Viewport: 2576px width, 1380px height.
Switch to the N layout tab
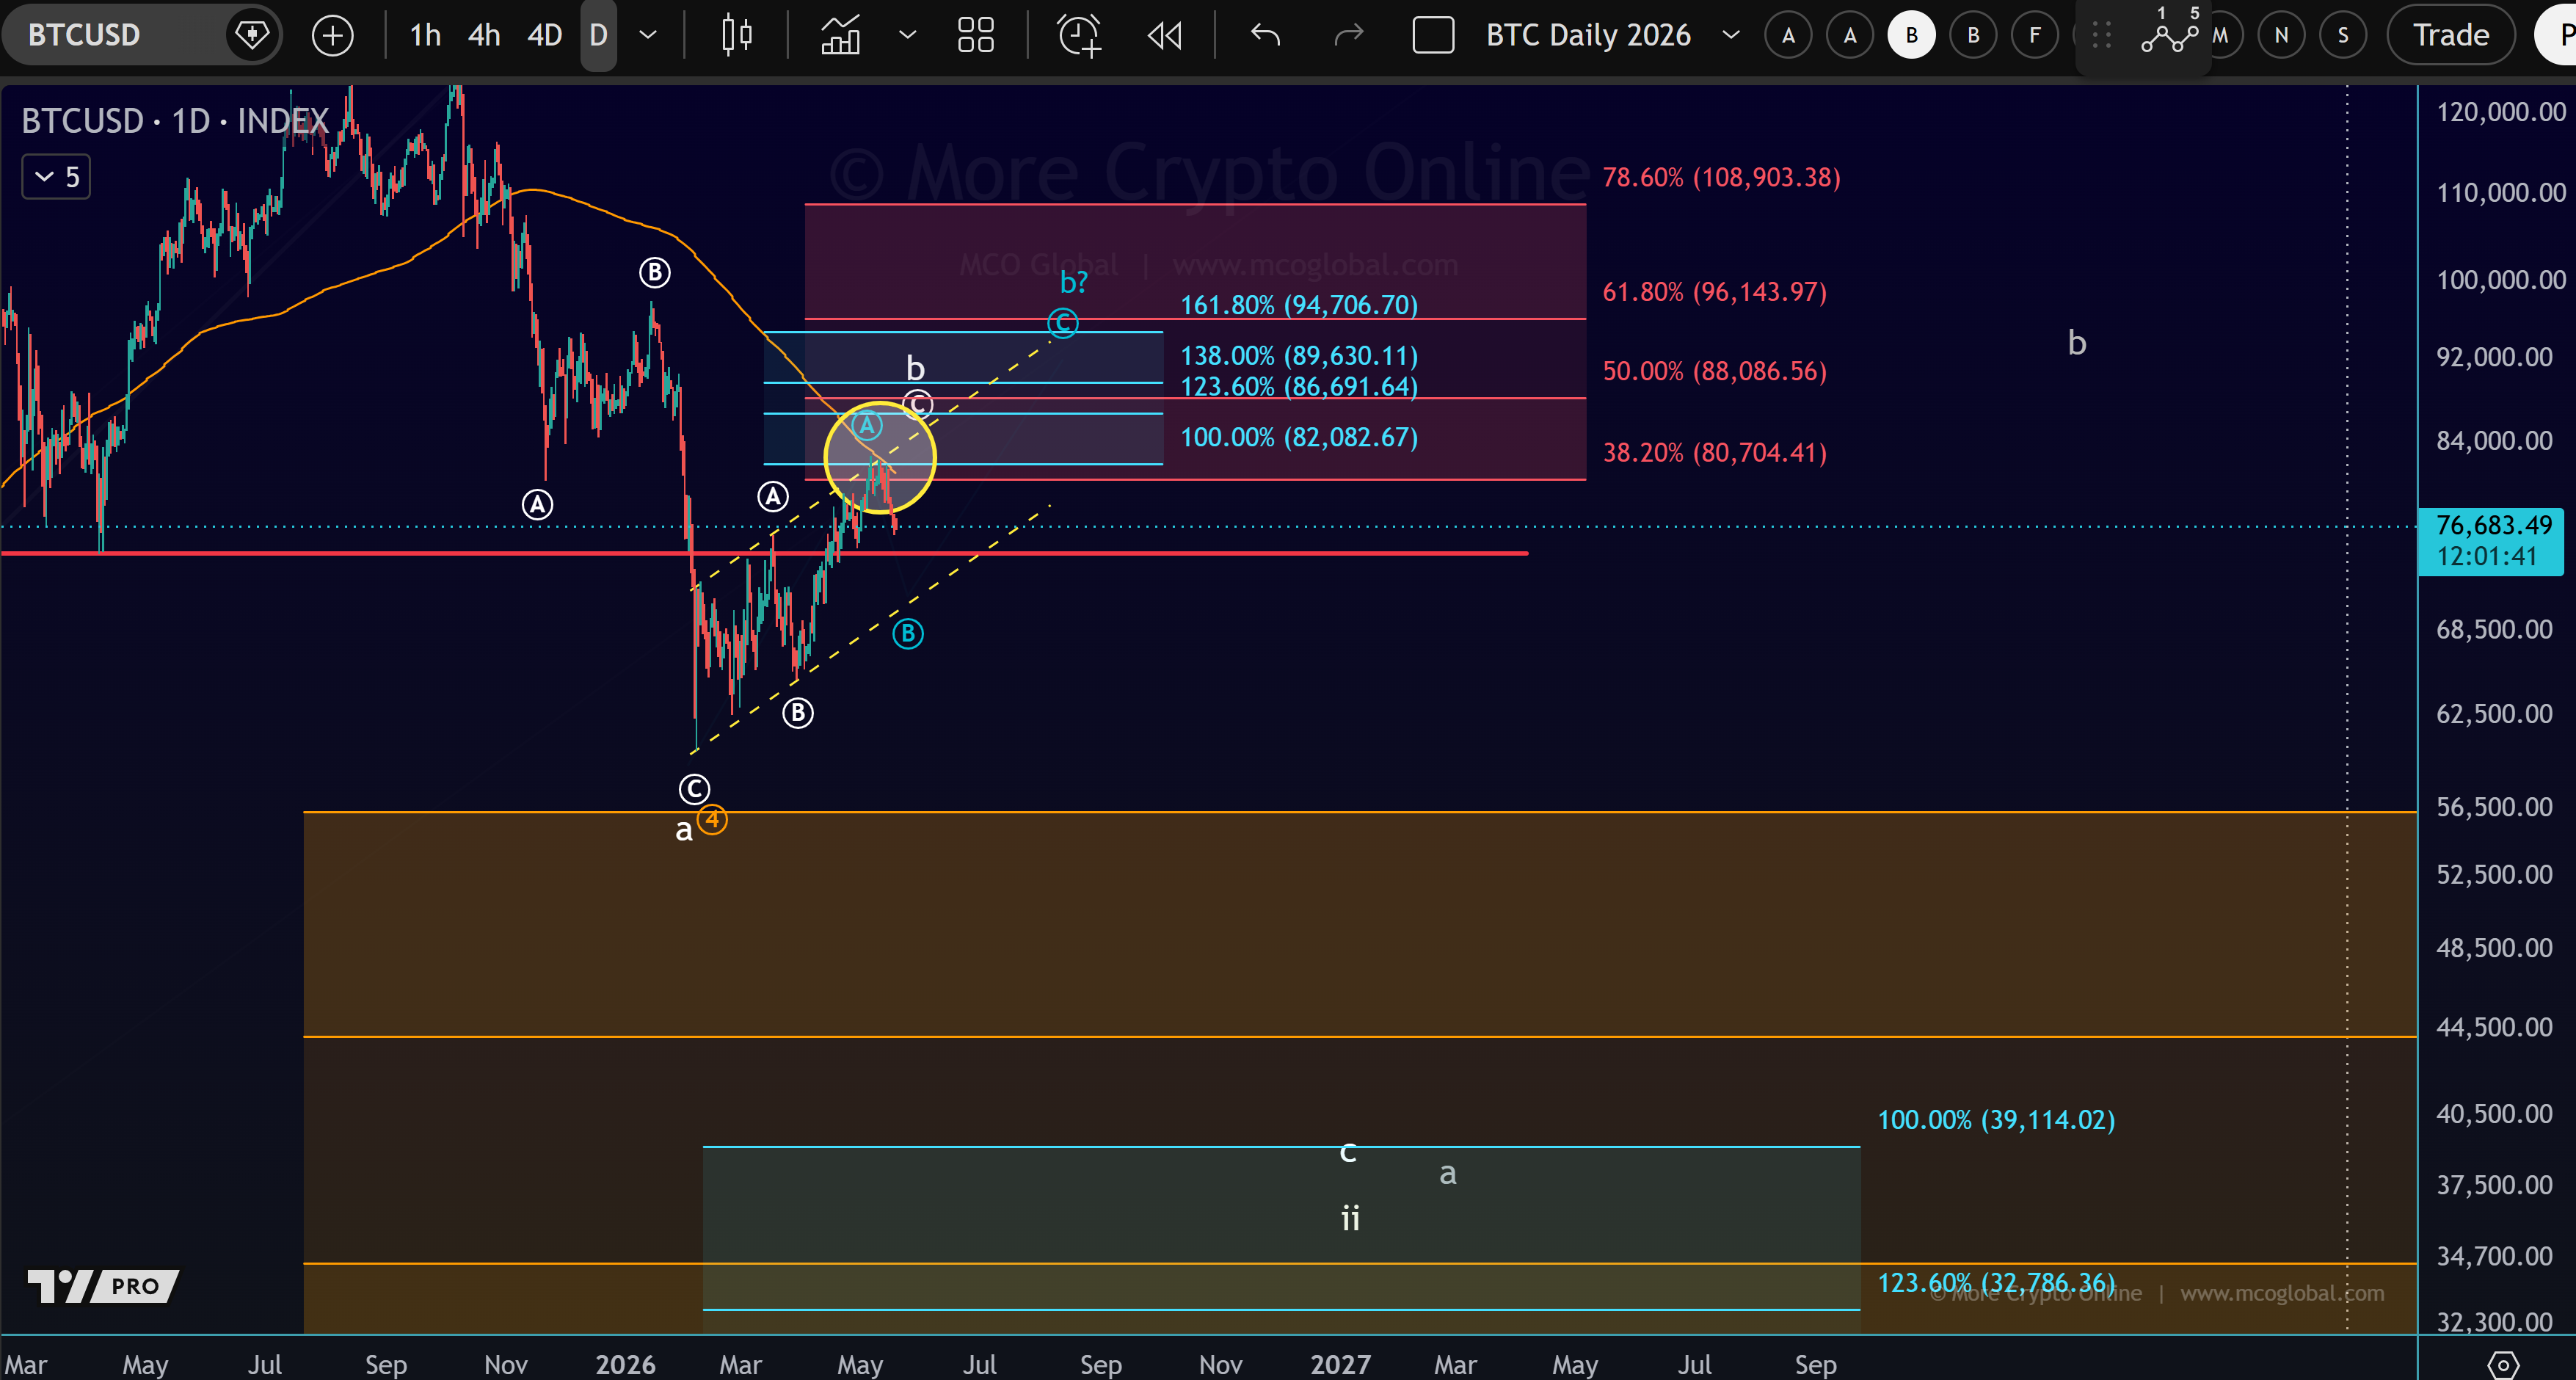(2281, 36)
